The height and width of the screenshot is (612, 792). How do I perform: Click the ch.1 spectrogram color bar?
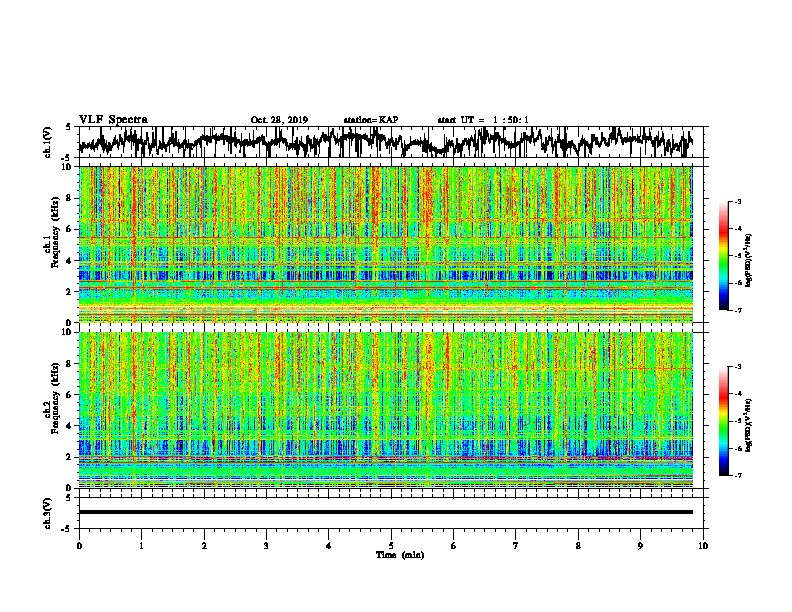(x=723, y=256)
